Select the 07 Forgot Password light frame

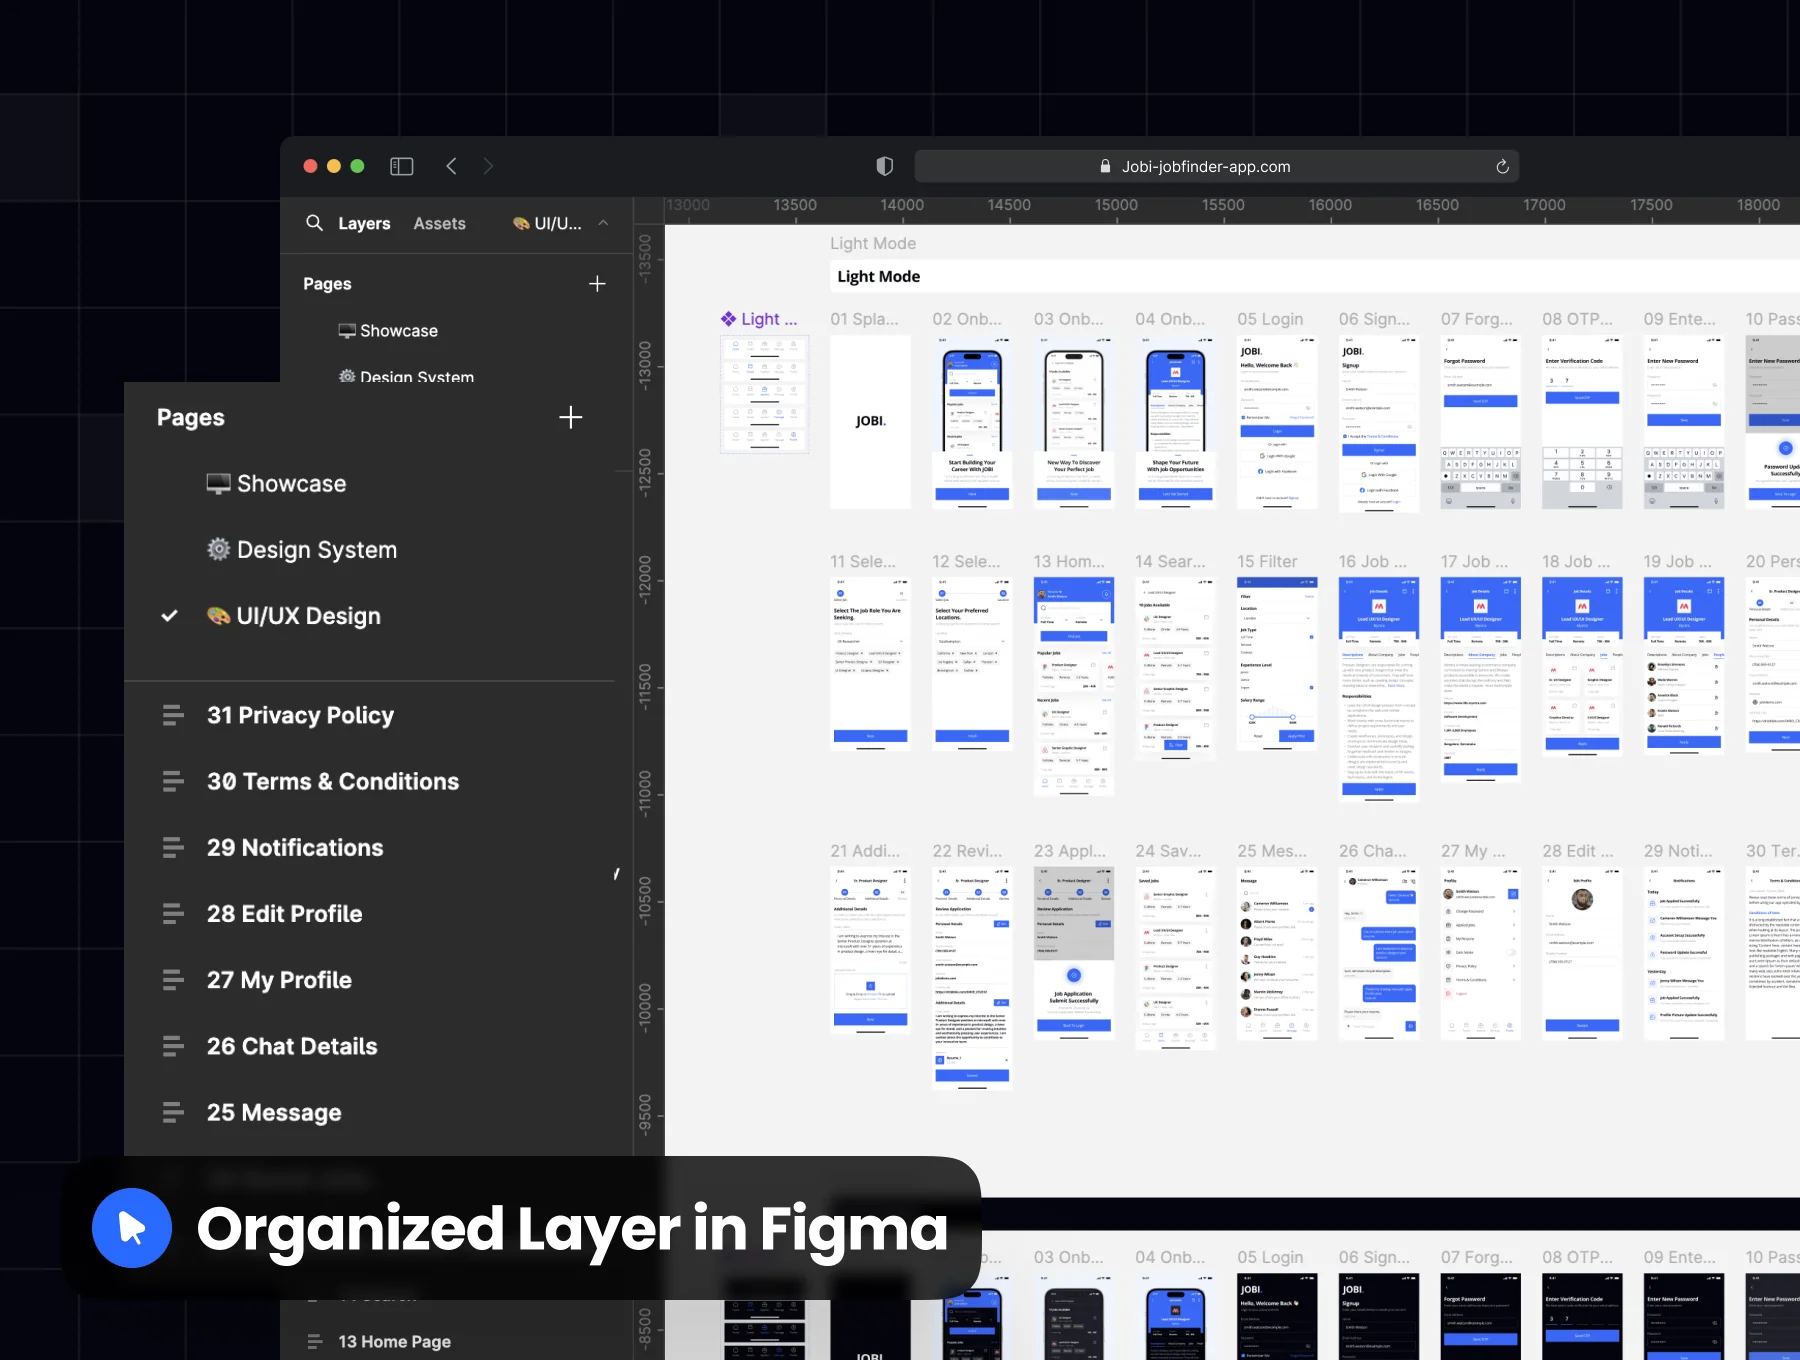pyautogui.click(x=1480, y=422)
